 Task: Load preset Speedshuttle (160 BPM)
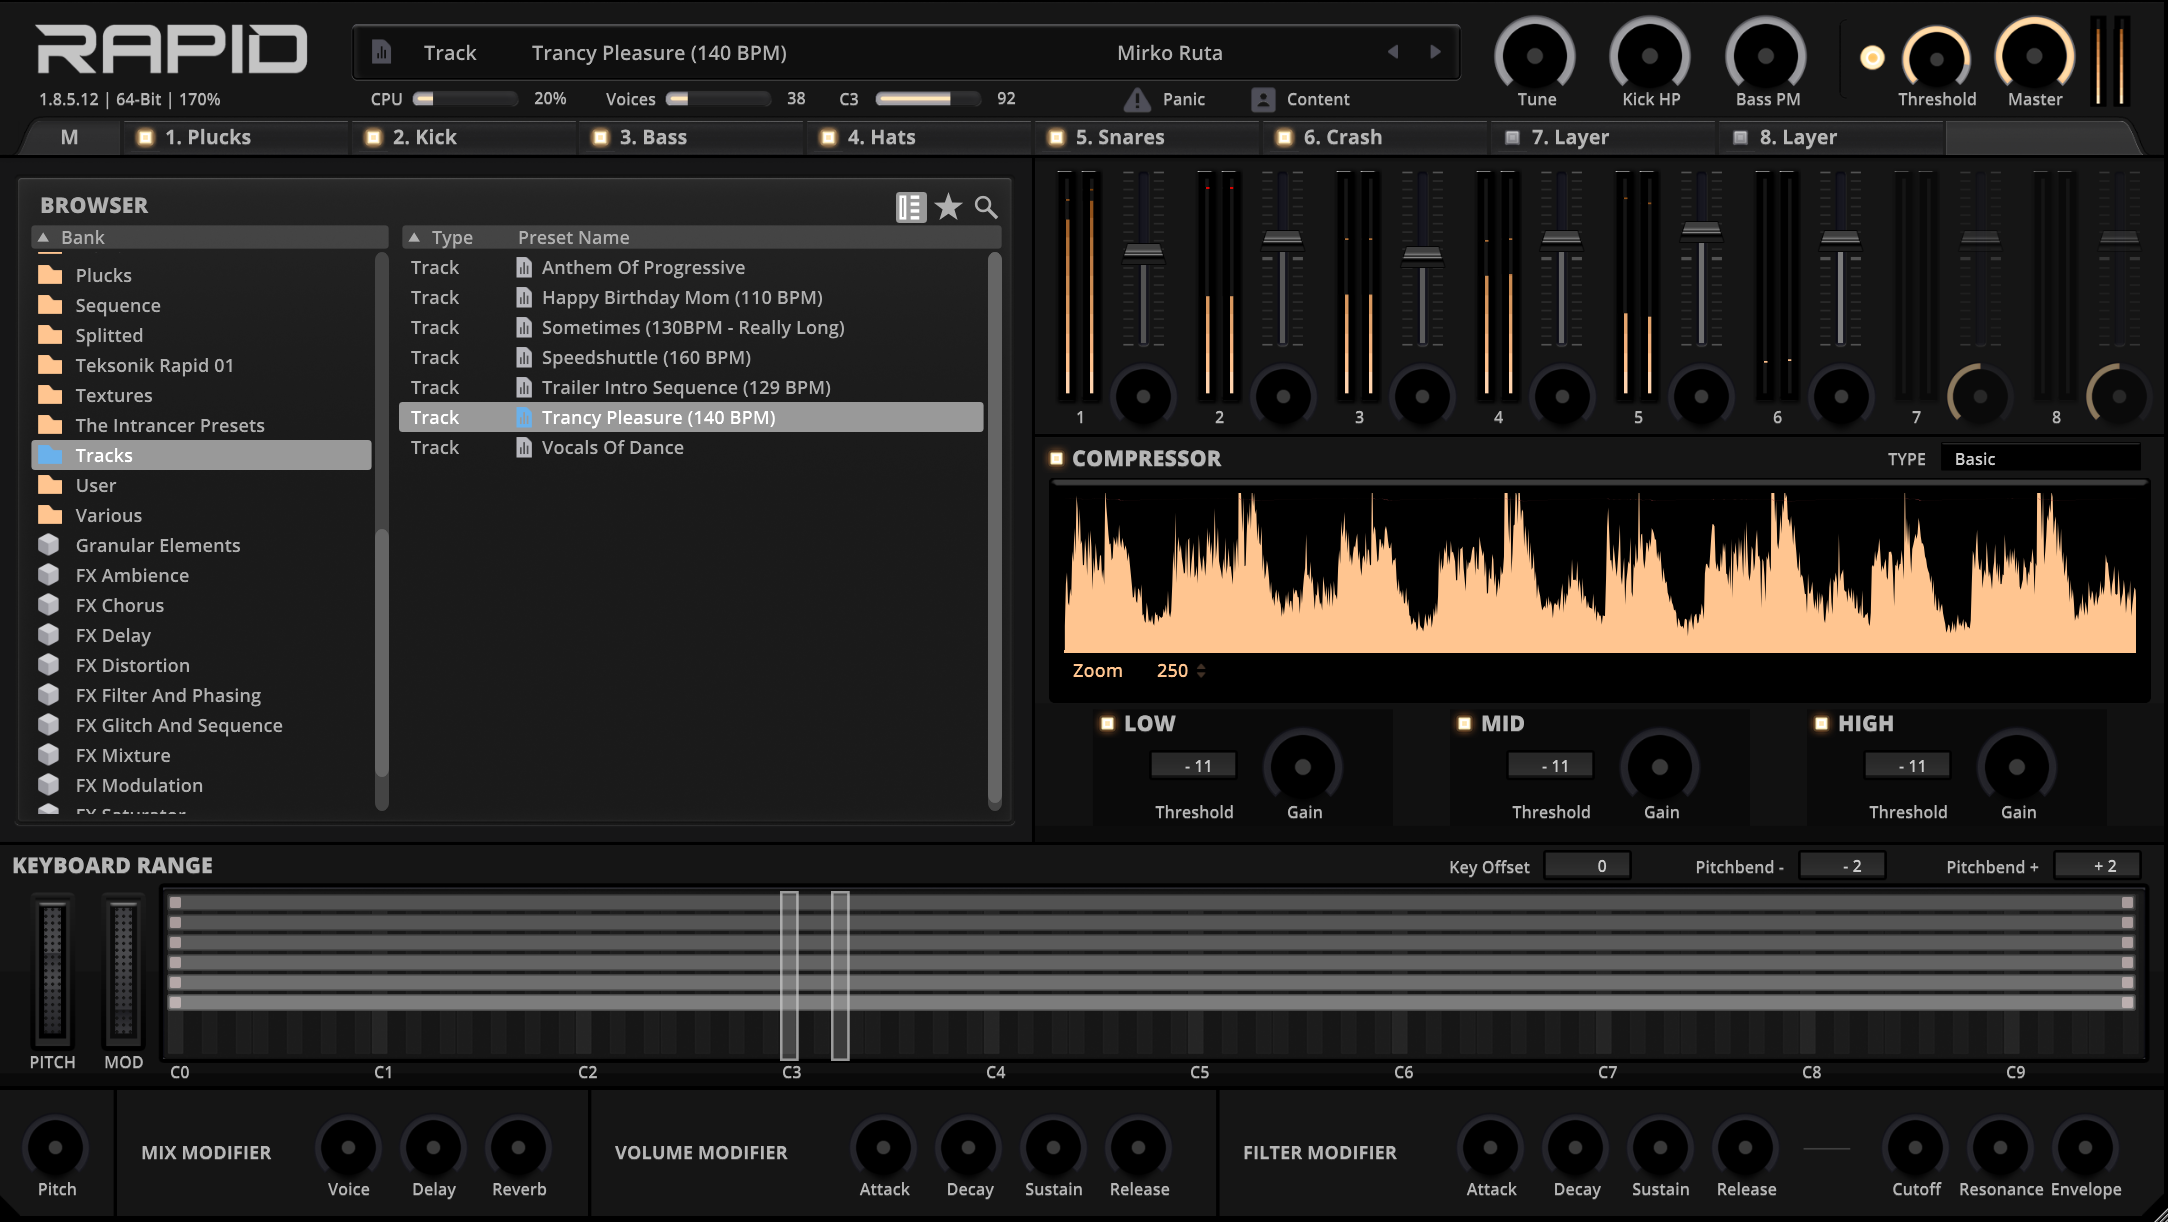[x=691, y=357]
